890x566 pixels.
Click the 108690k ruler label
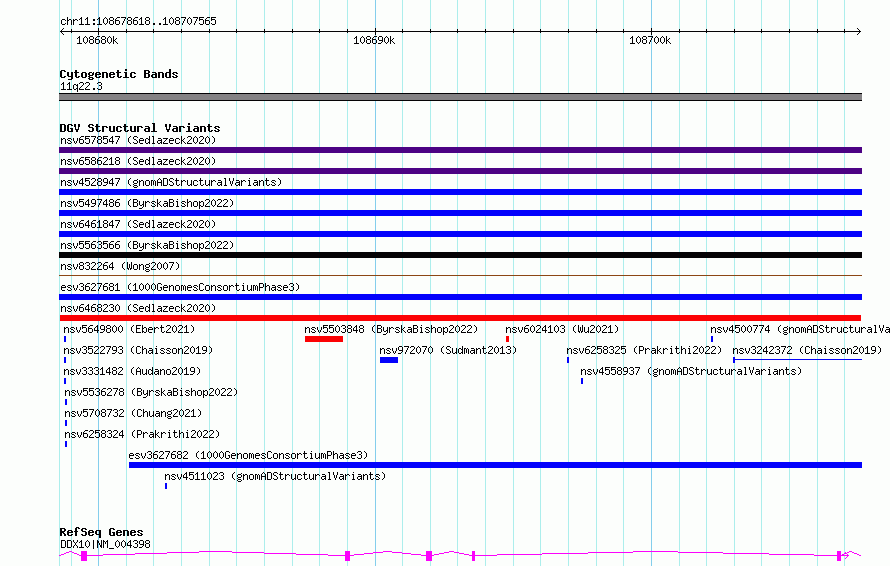pos(374,40)
